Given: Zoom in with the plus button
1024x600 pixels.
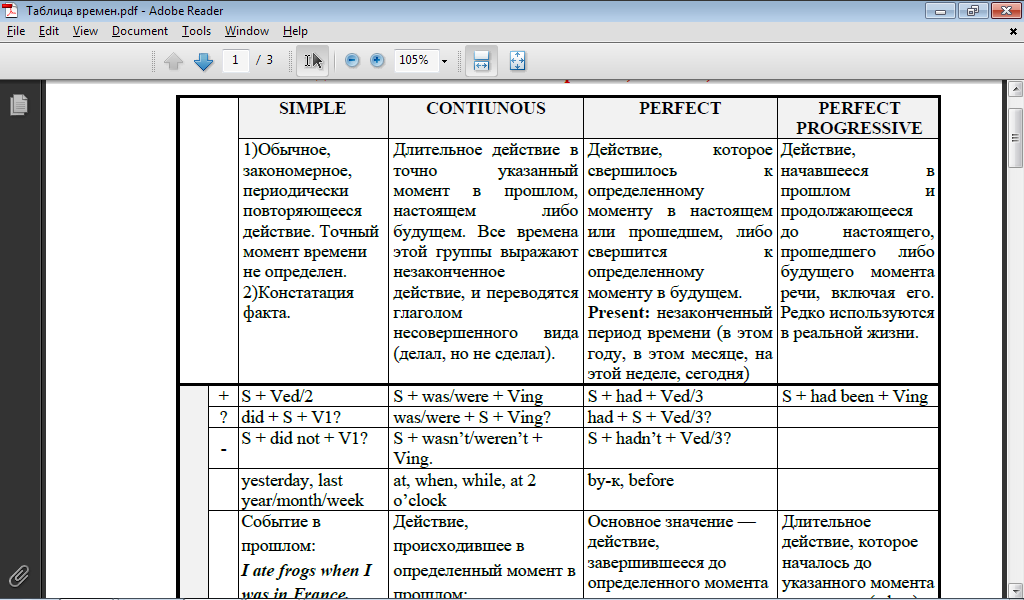Looking at the screenshot, I should (377, 60).
